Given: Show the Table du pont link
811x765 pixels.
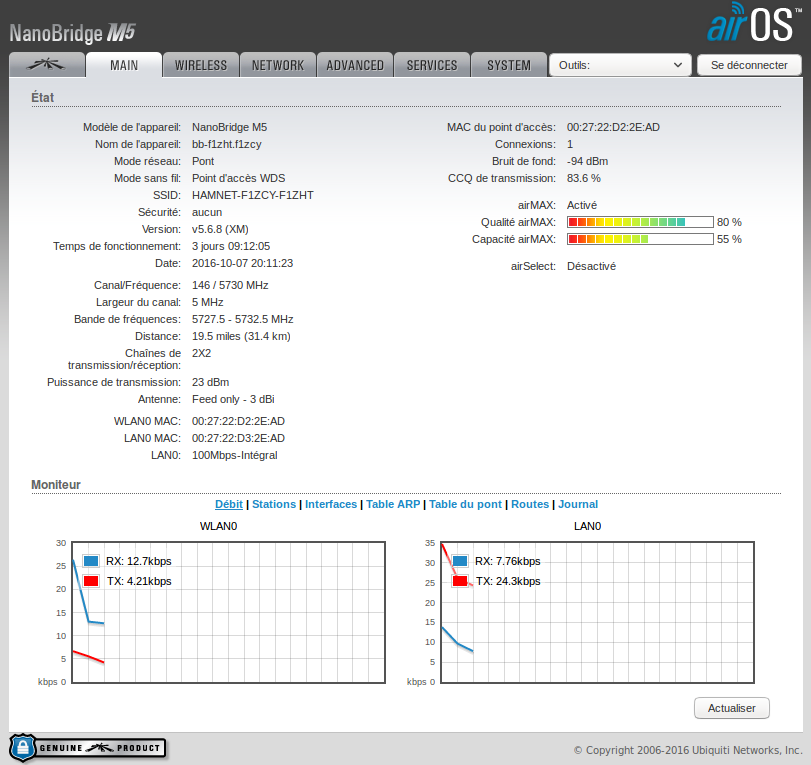Looking at the screenshot, I should tap(465, 504).
